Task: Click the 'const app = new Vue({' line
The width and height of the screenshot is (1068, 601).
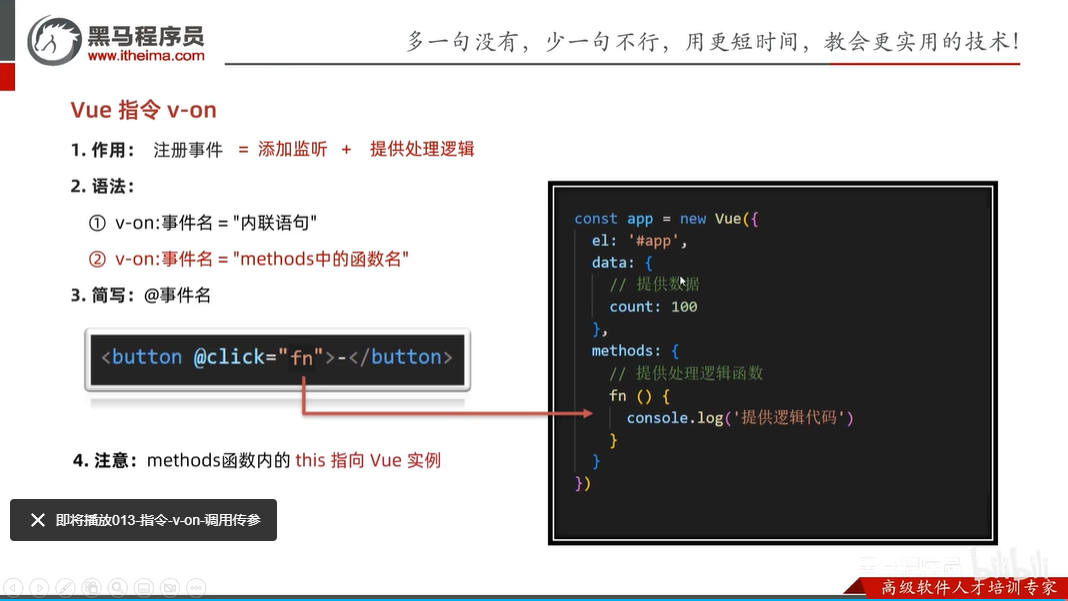Action: click(666, 219)
